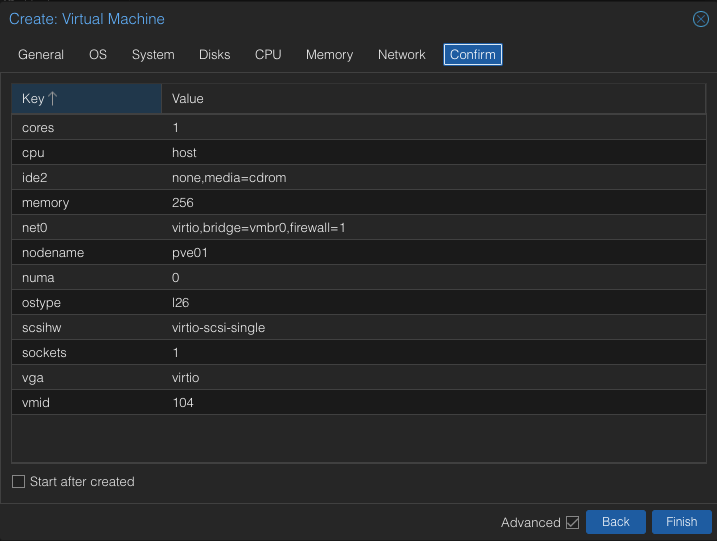This screenshot has height=541, width=717.
Task: Select the Confirm tab
Action: [473, 55]
